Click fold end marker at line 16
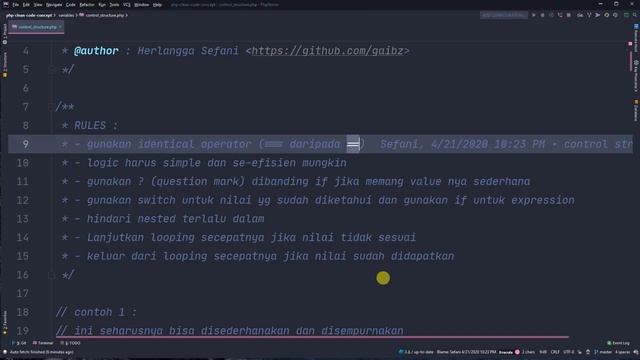The image size is (640, 360). (x=51, y=275)
